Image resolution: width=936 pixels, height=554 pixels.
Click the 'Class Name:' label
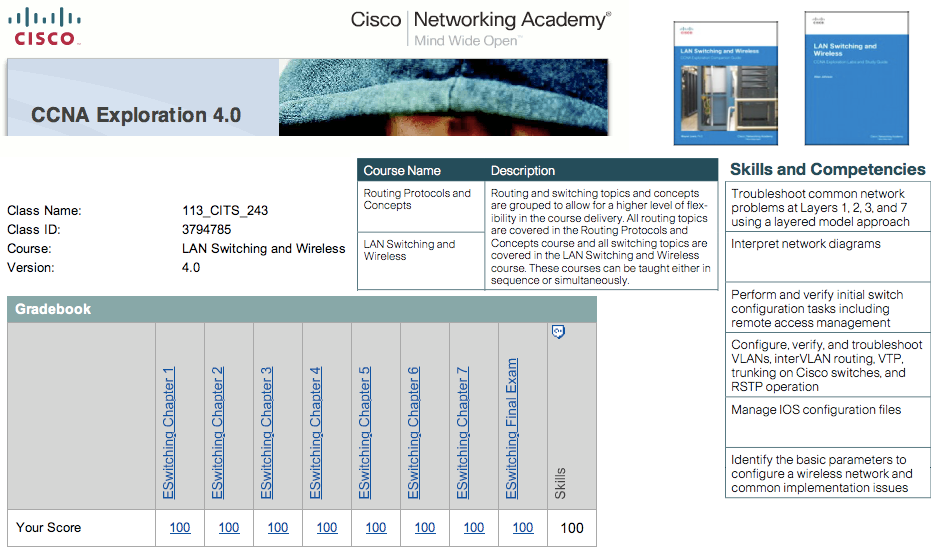tap(44, 211)
